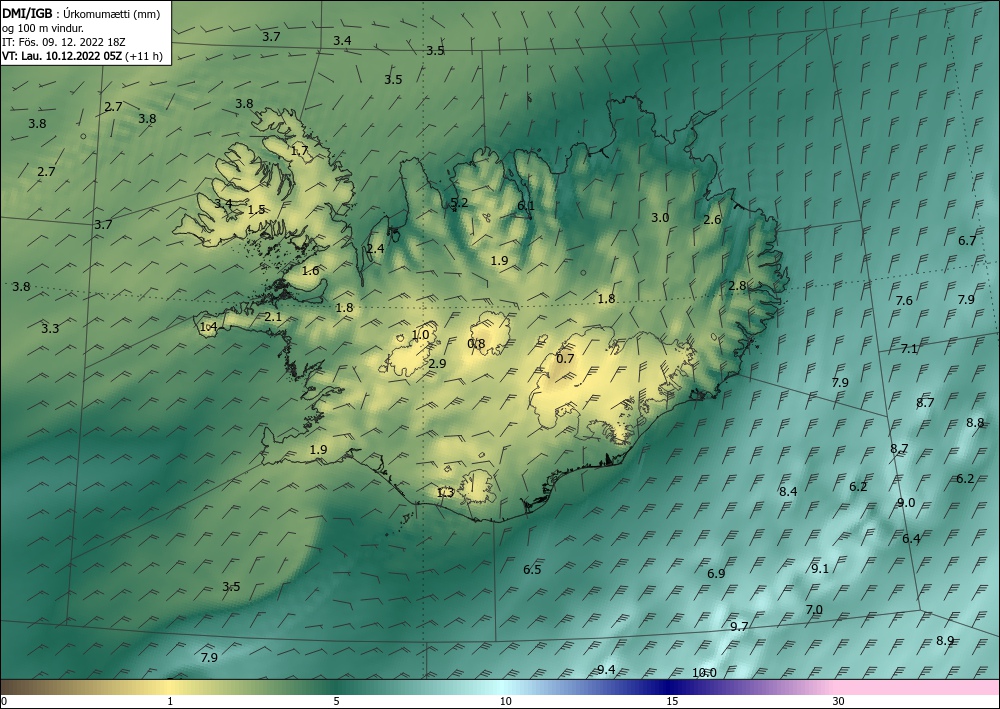1000x709 pixels.
Task: Click the 9.0 value label
Action: 906,502
